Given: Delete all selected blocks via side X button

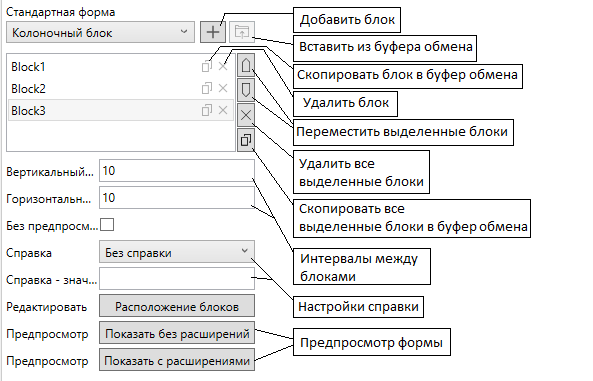Looking at the screenshot, I should tap(246, 115).
